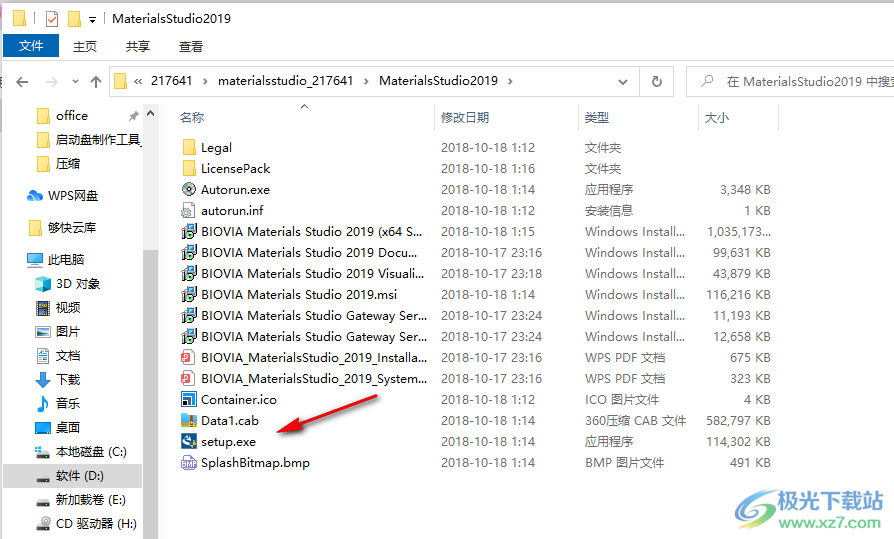This screenshot has width=894, height=539.
Task: Select the Autorun.exe disc icon
Action: [189, 189]
